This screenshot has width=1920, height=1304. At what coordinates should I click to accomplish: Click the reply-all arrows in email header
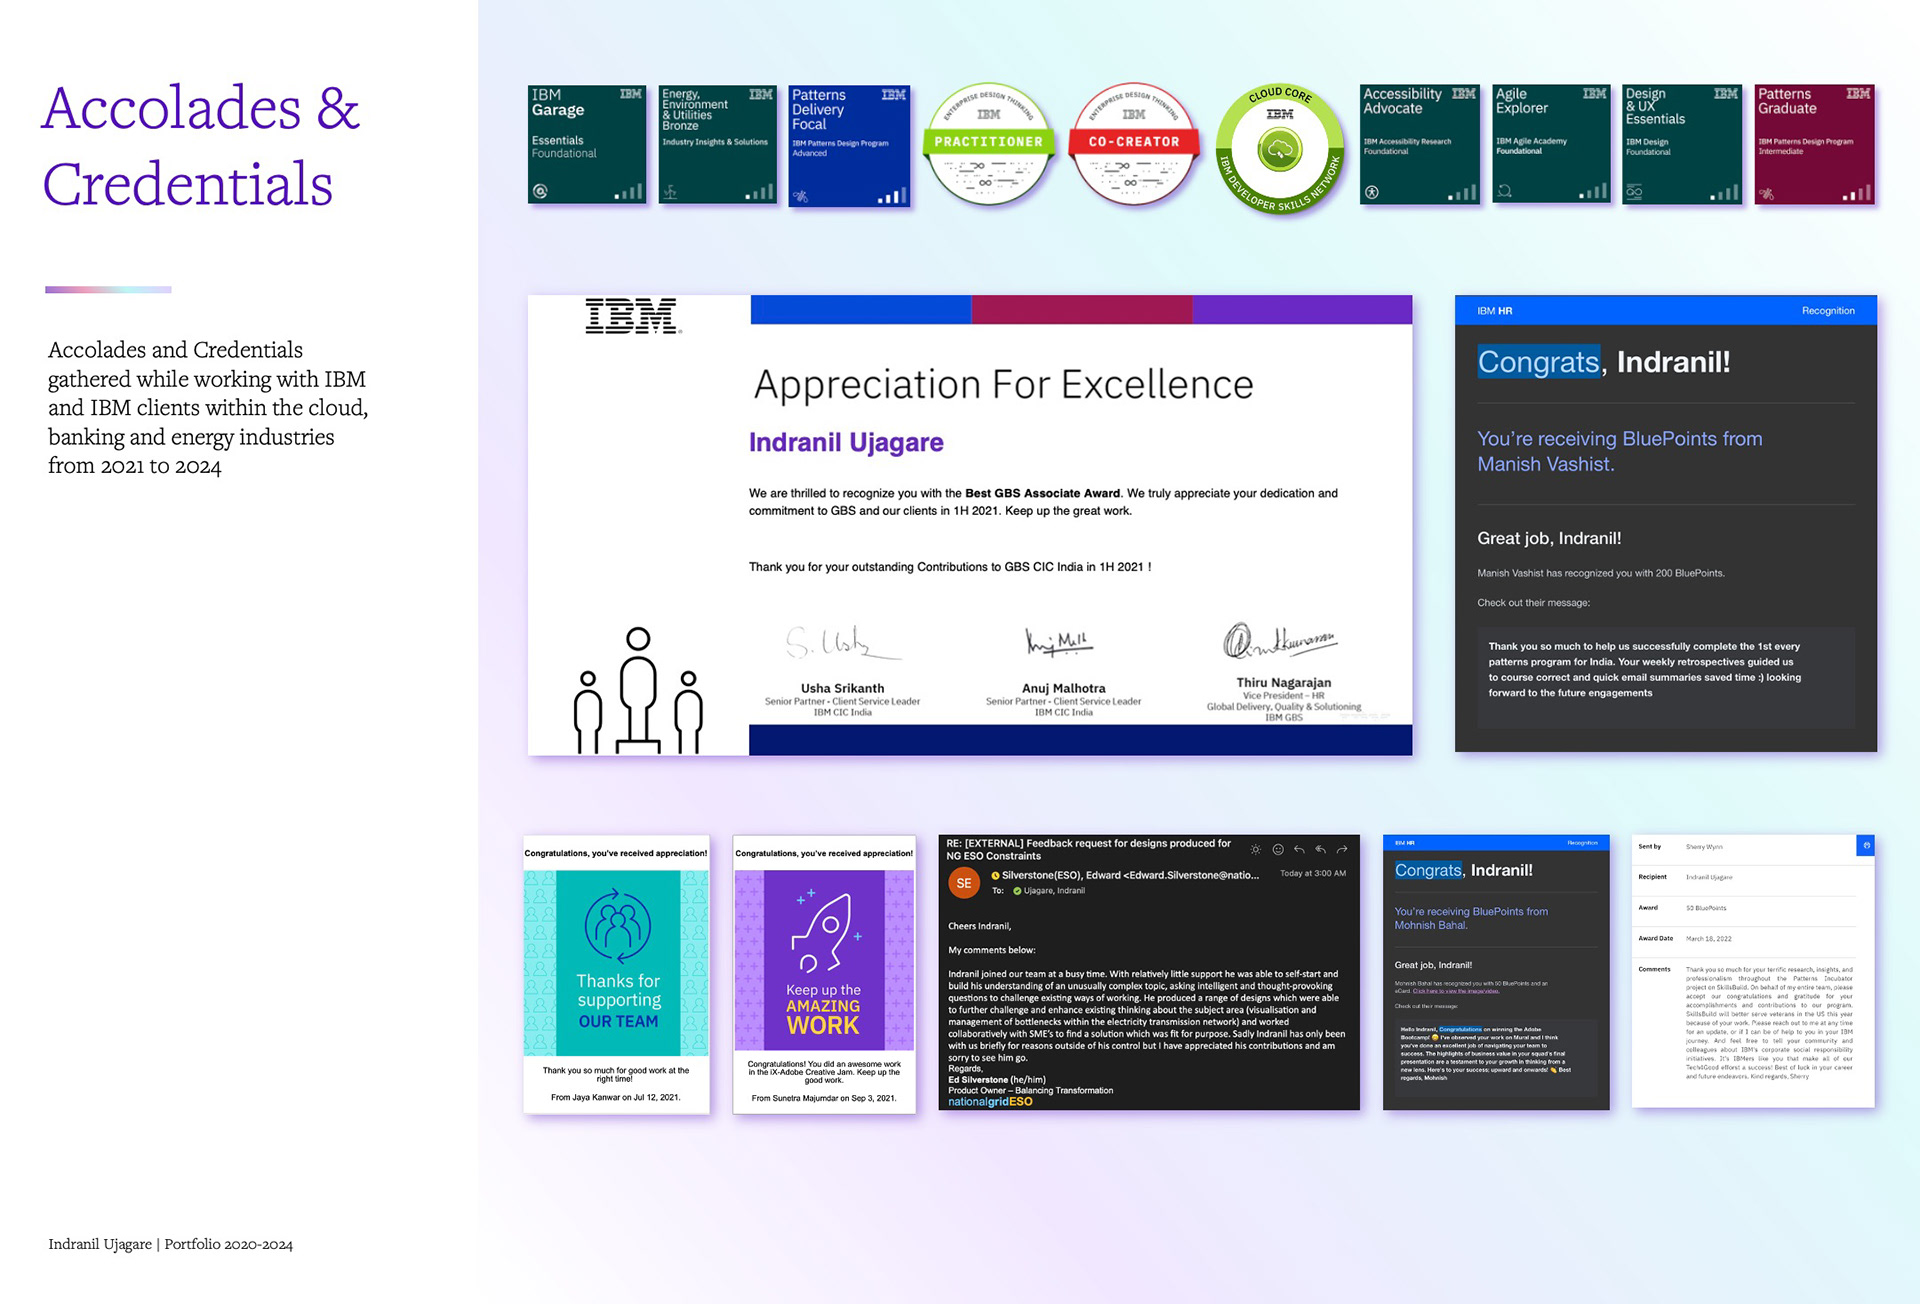click(1321, 849)
